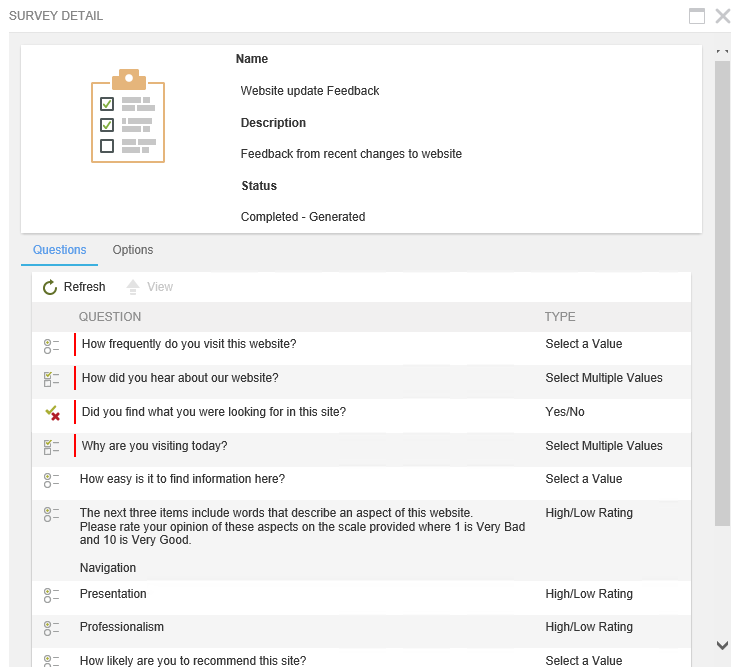Switch to the Questions tab

(60, 250)
